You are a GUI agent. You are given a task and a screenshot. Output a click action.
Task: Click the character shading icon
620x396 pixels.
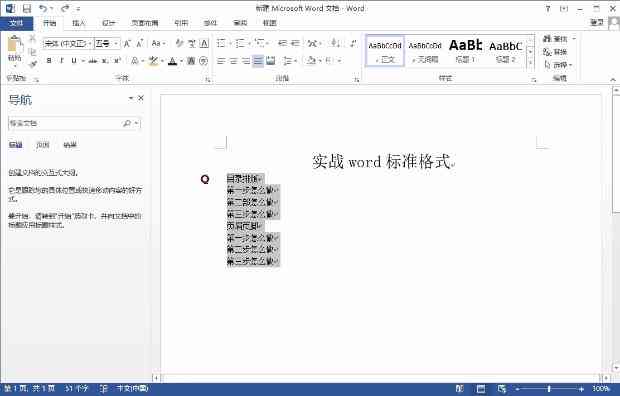191,61
